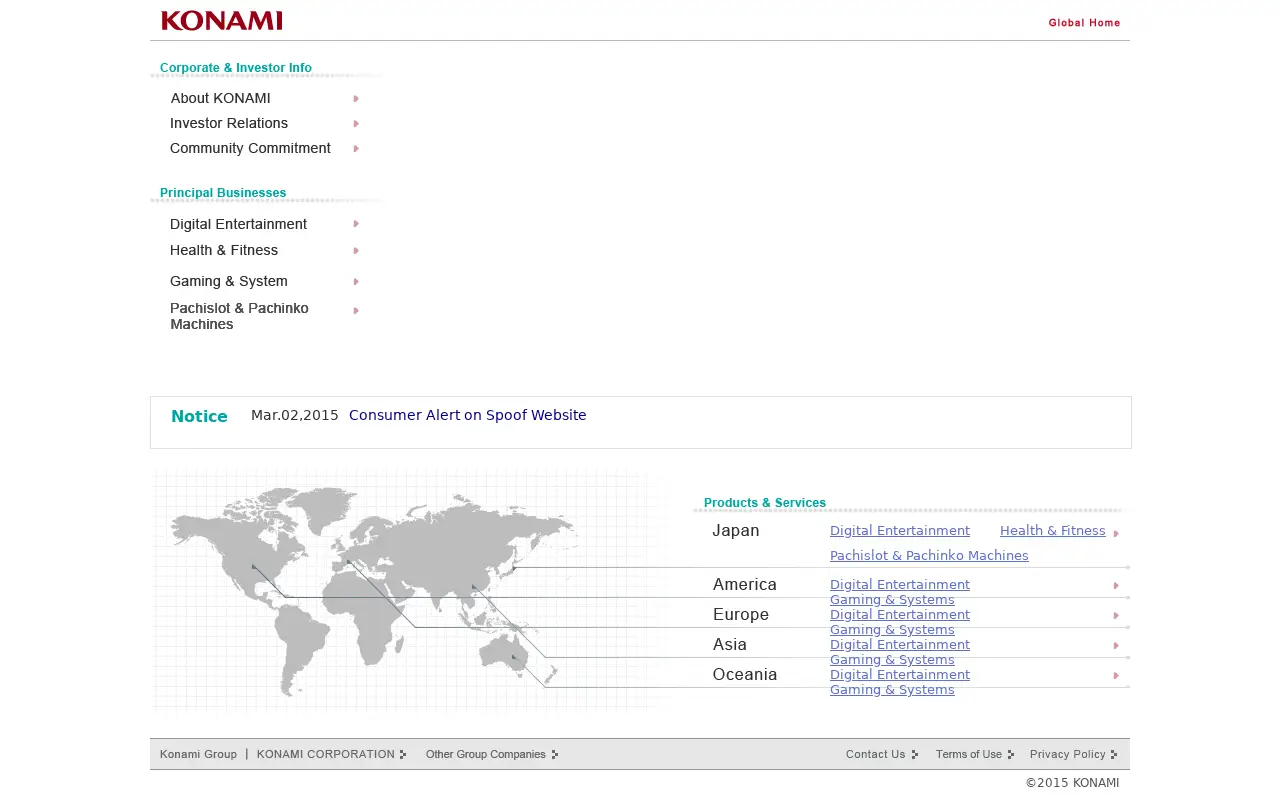Screen dimensions: 1280x800
Task: Open America Gaming & Systems link
Action: [892, 600]
